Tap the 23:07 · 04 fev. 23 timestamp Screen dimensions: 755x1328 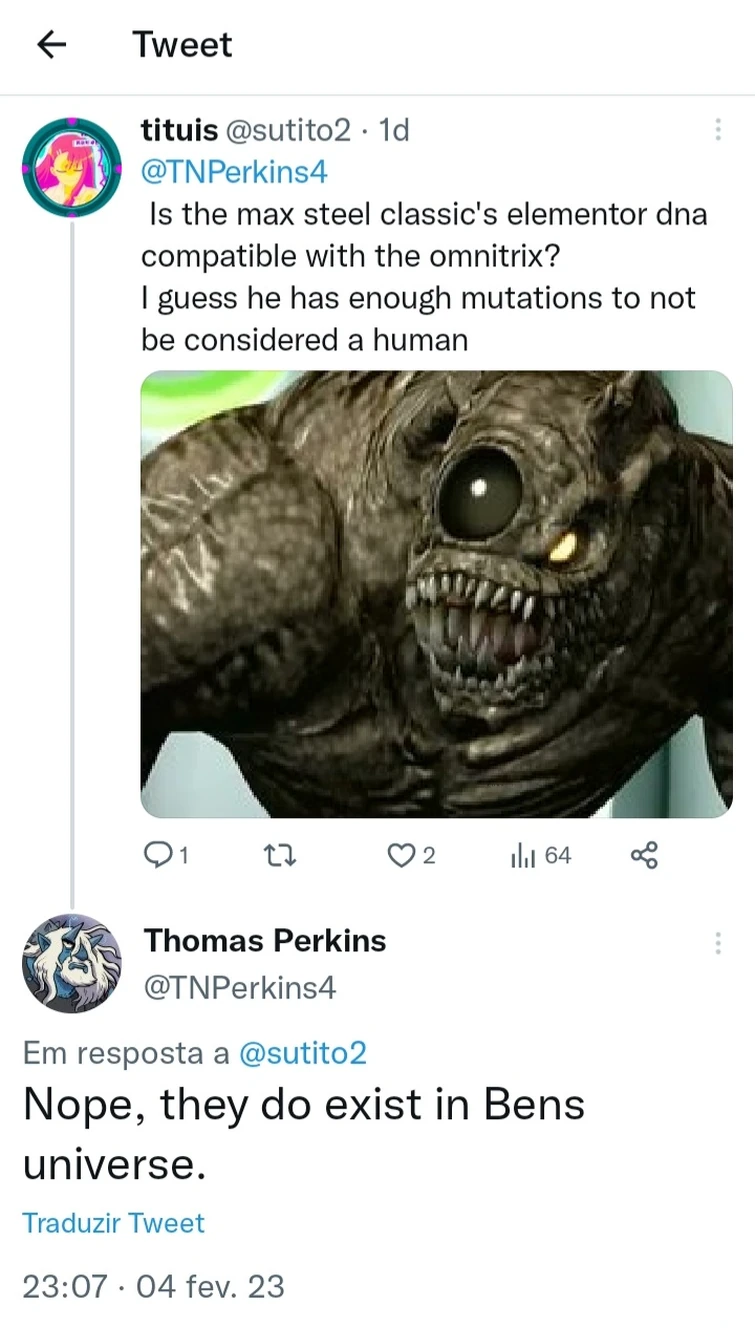[153, 1285]
